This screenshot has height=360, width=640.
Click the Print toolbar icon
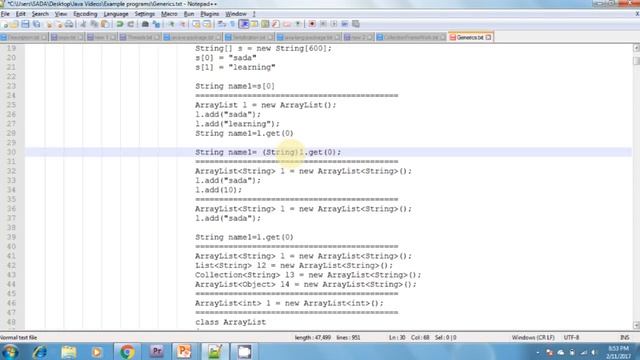[69, 24]
